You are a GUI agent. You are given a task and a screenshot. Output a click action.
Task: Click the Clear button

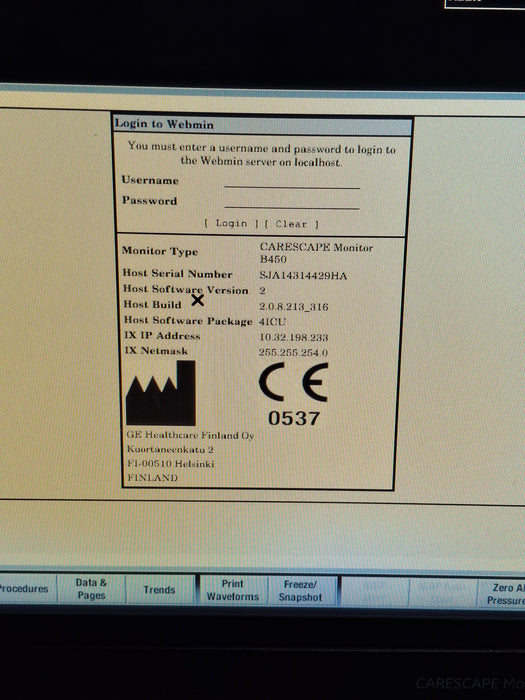point(291,224)
